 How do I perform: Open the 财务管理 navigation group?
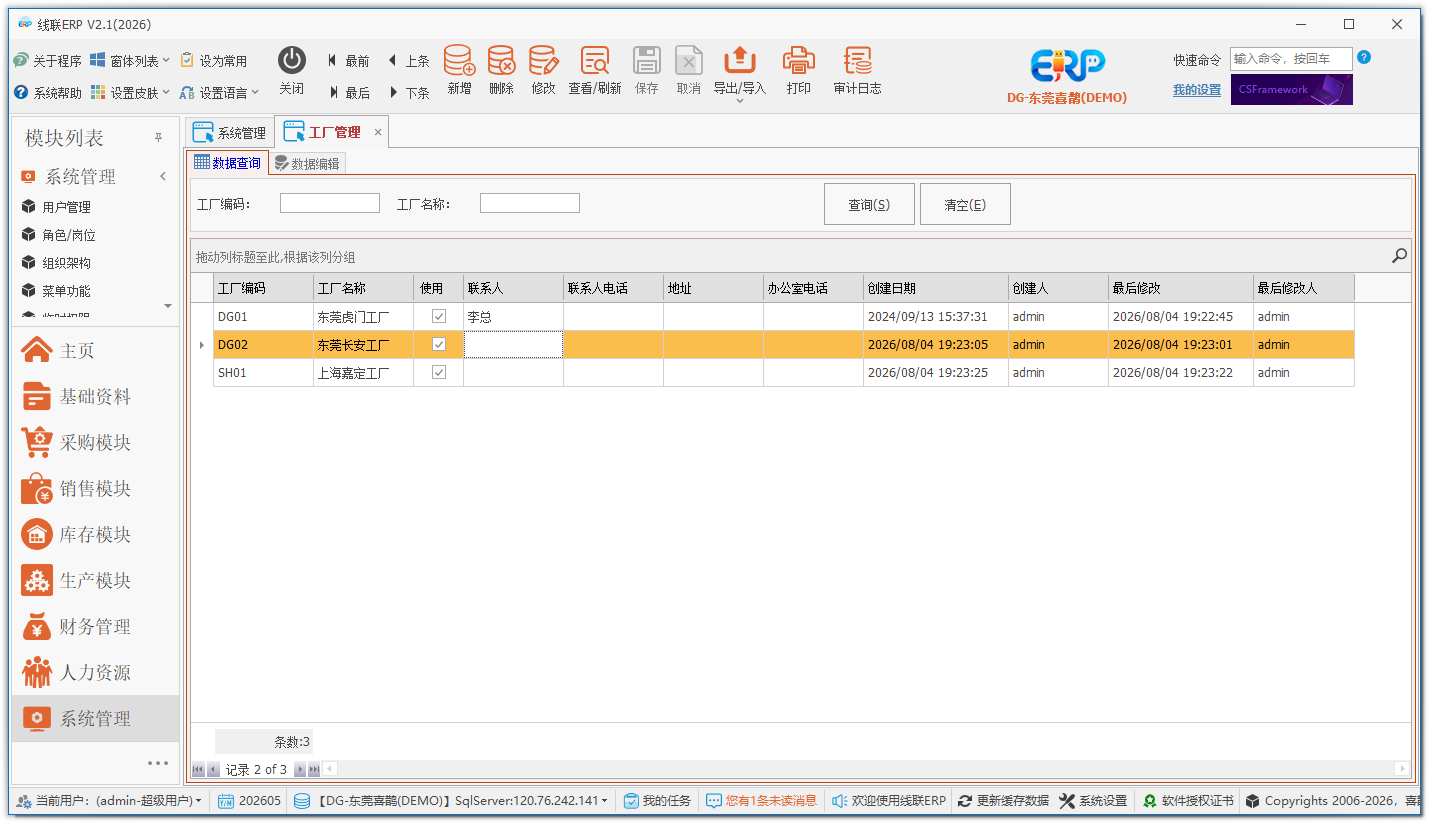coord(95,627)
